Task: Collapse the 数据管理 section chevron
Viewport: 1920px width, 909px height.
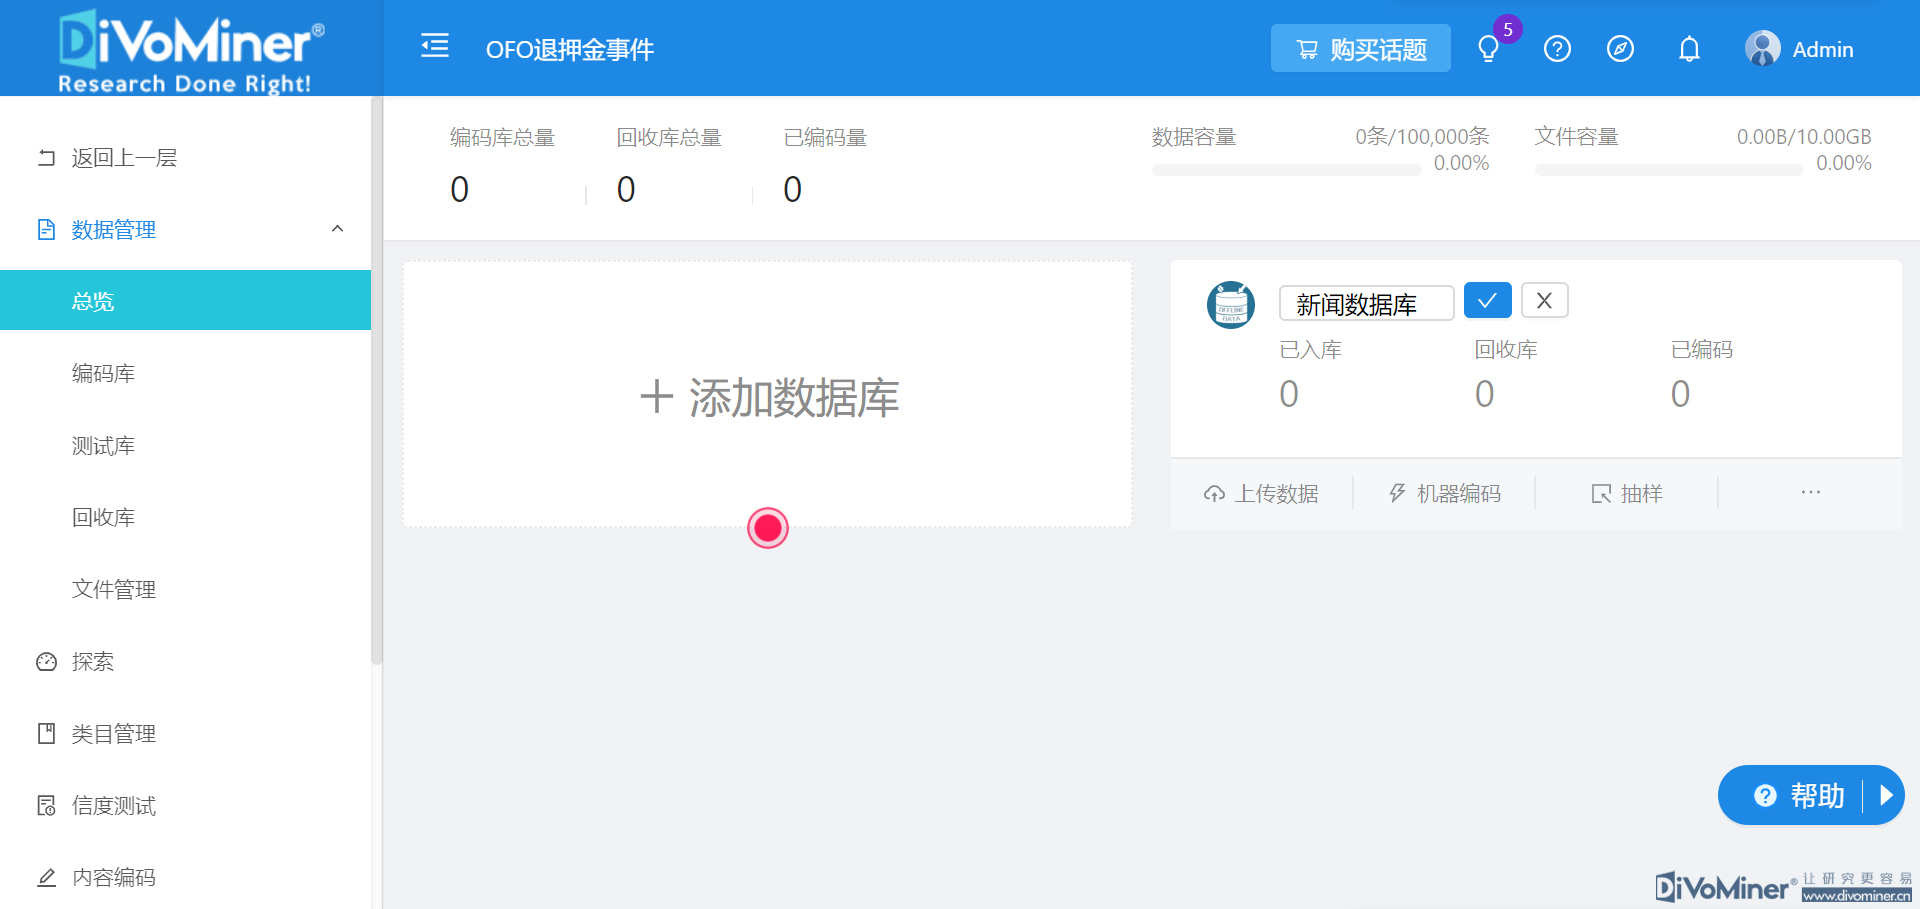Action: coord(337,229)
